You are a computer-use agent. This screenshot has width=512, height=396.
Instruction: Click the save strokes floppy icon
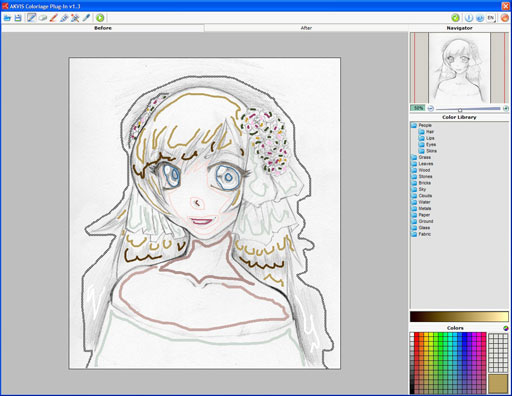click(18, 18)
